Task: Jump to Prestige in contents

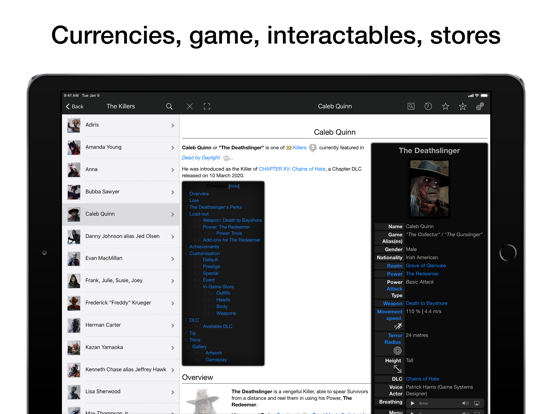Action: (x=211, y=266)
